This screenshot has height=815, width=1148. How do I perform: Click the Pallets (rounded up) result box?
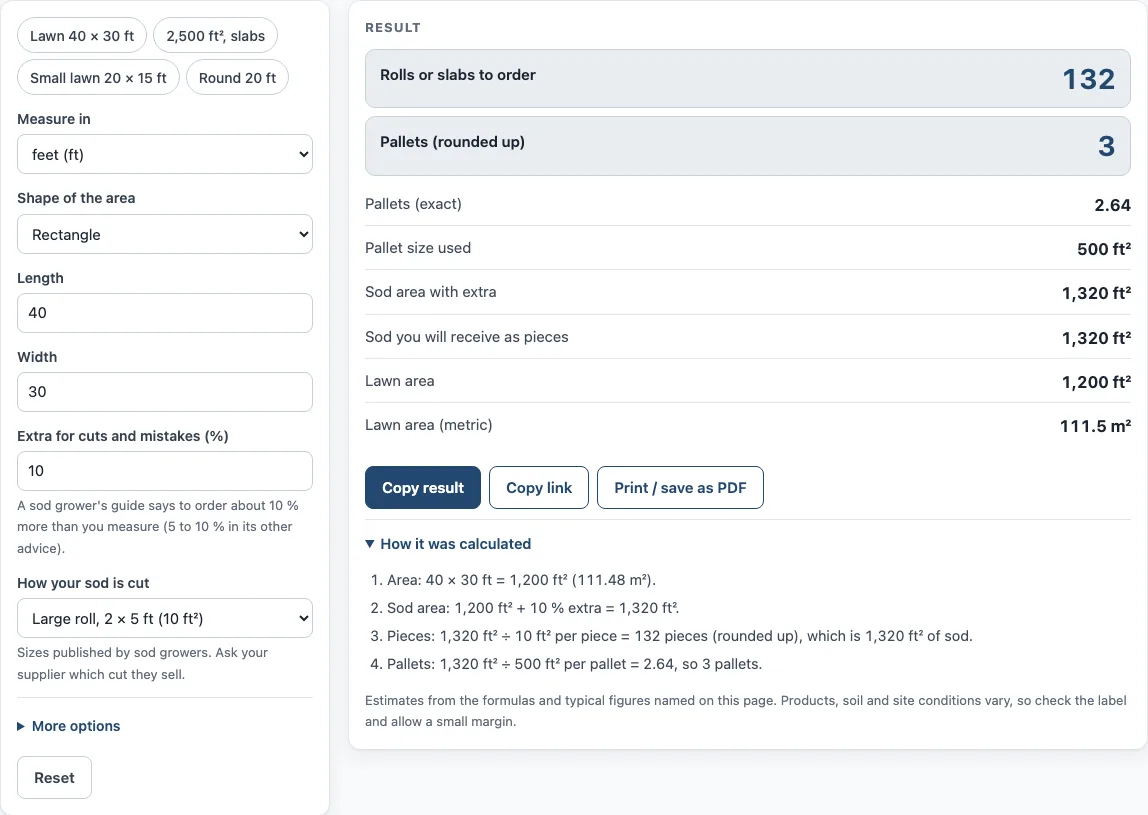click(748, 146)
